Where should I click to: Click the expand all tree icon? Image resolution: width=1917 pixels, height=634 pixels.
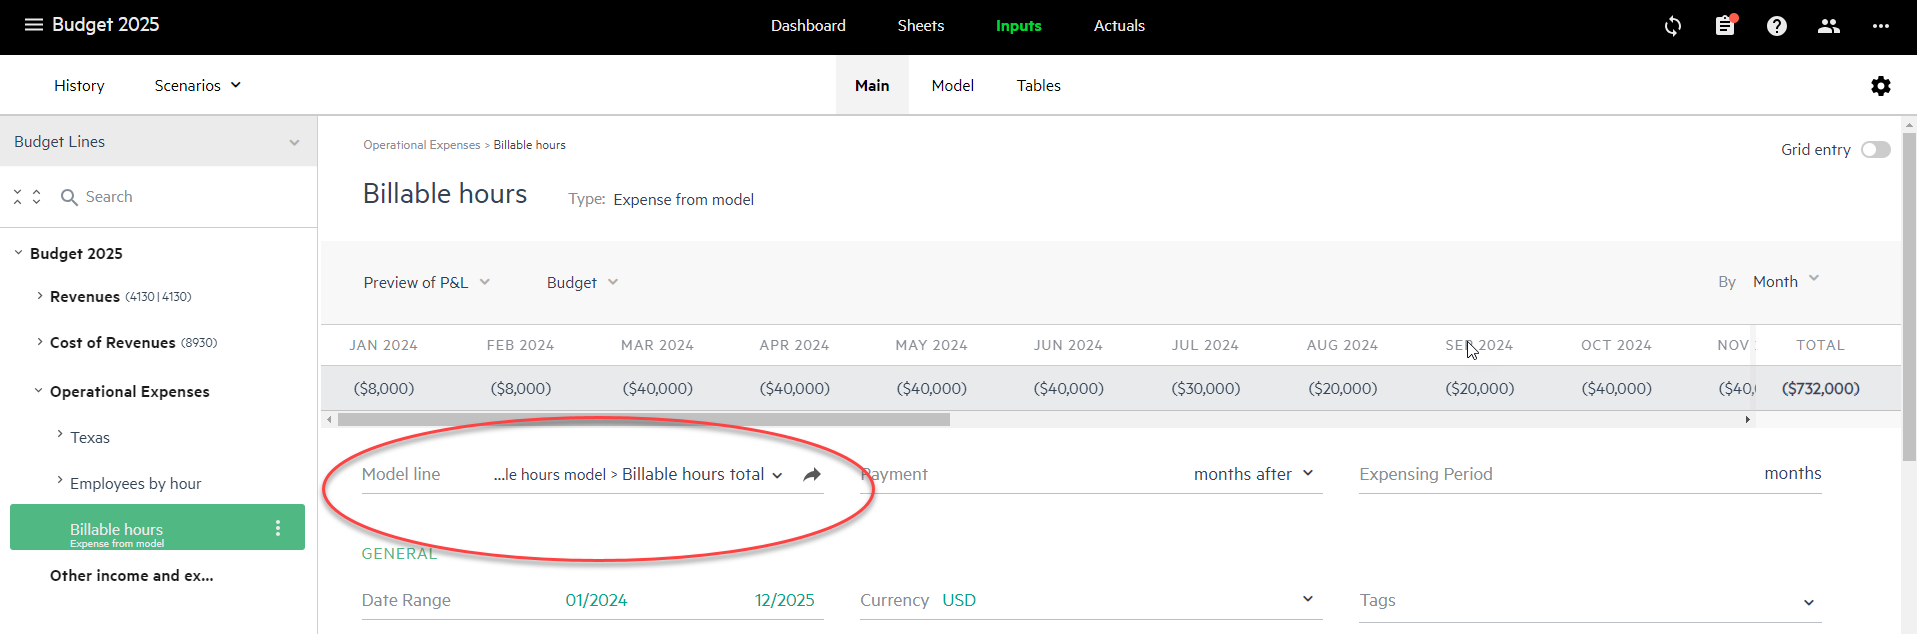pos(37,197)
